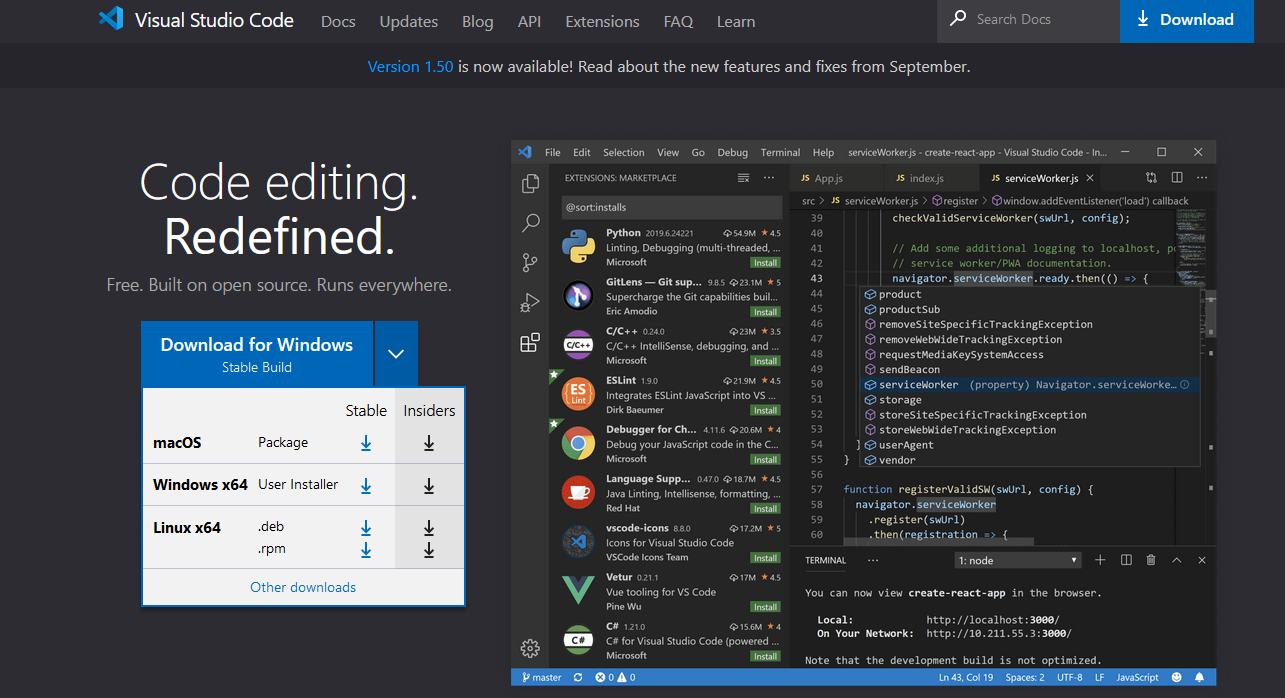1285x698 pixels.
Task: Select serviceWorker suggestion in autocomplete list
Action: point(1029,384)
